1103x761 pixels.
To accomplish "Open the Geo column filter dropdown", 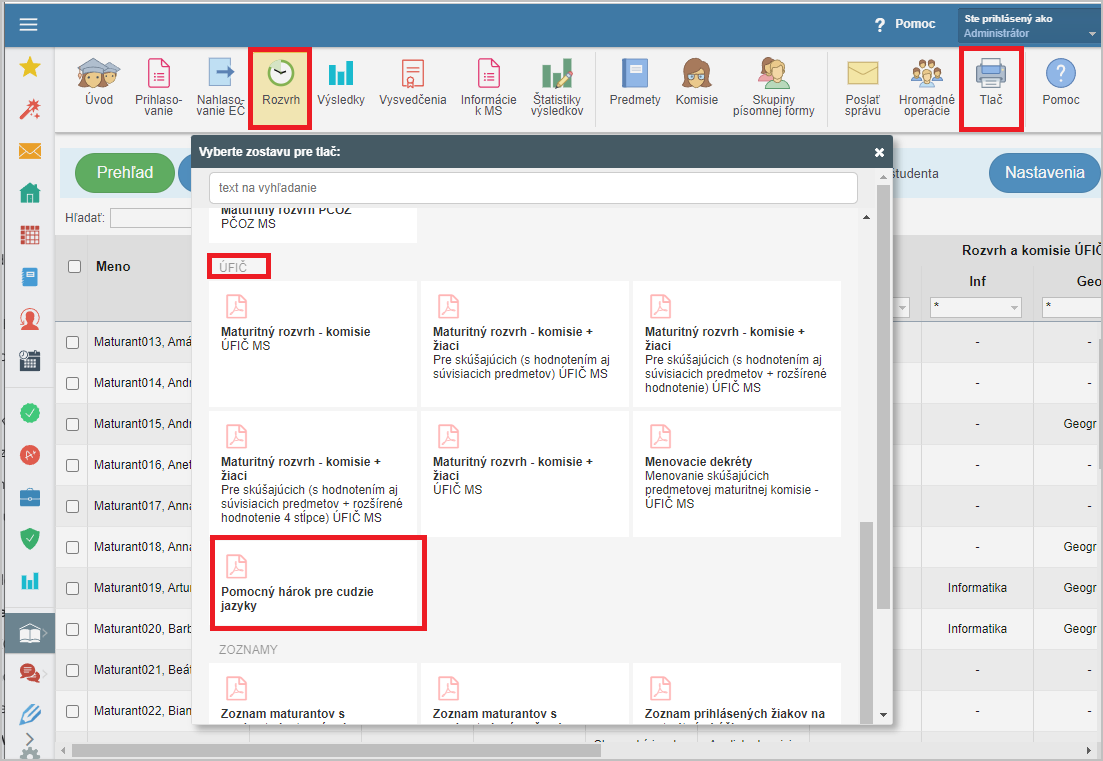I will (1070, 308).
